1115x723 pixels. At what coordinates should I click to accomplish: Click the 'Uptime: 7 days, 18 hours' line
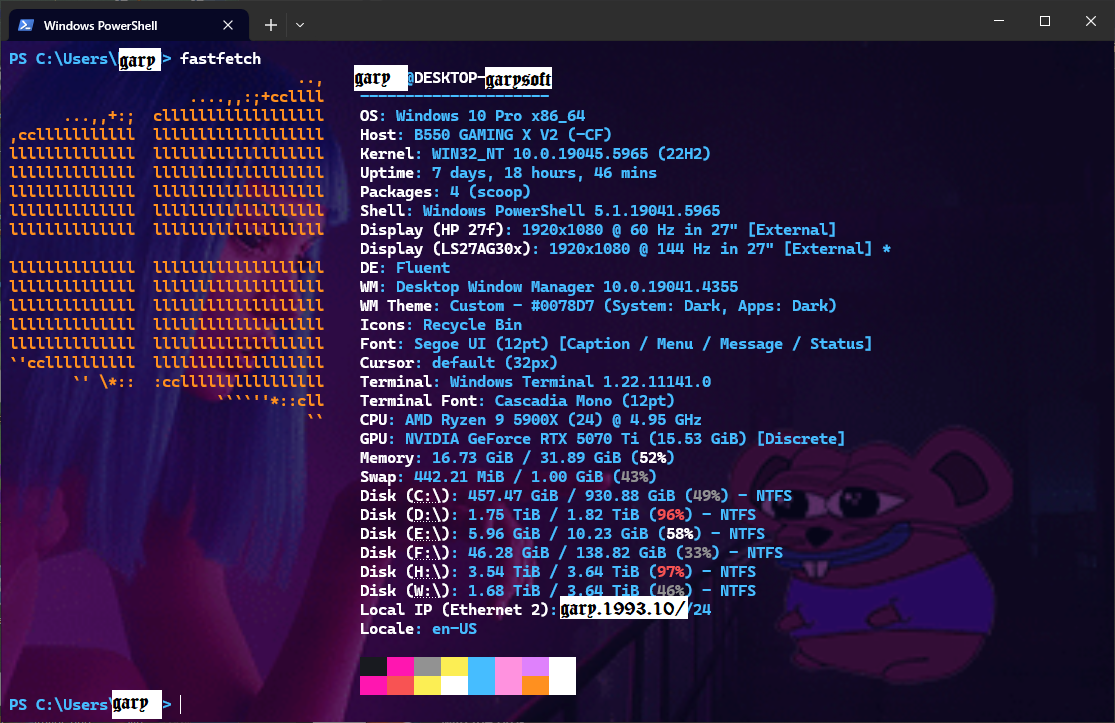[x=508, y=173]
